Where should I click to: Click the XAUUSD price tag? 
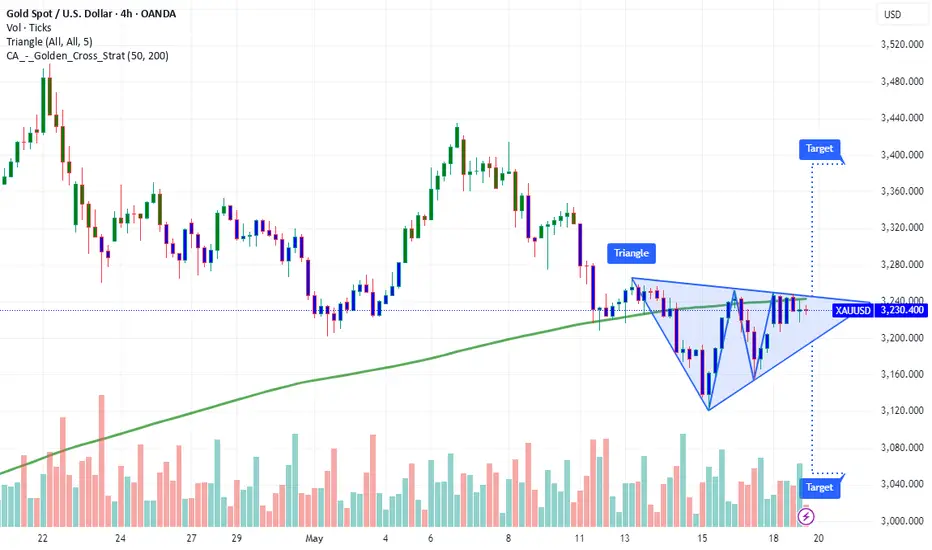(x=852, y=310)
